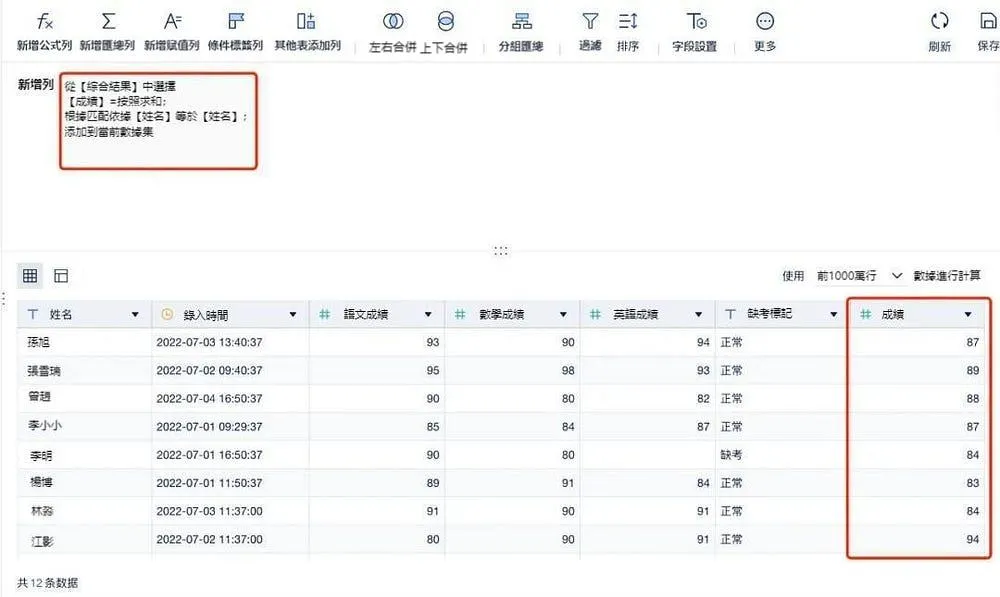Click 成績 value 89 in 張雪琦 row
Viewport: 1000px width, 597px height.
pyautogui.click(x=919, y=371)
